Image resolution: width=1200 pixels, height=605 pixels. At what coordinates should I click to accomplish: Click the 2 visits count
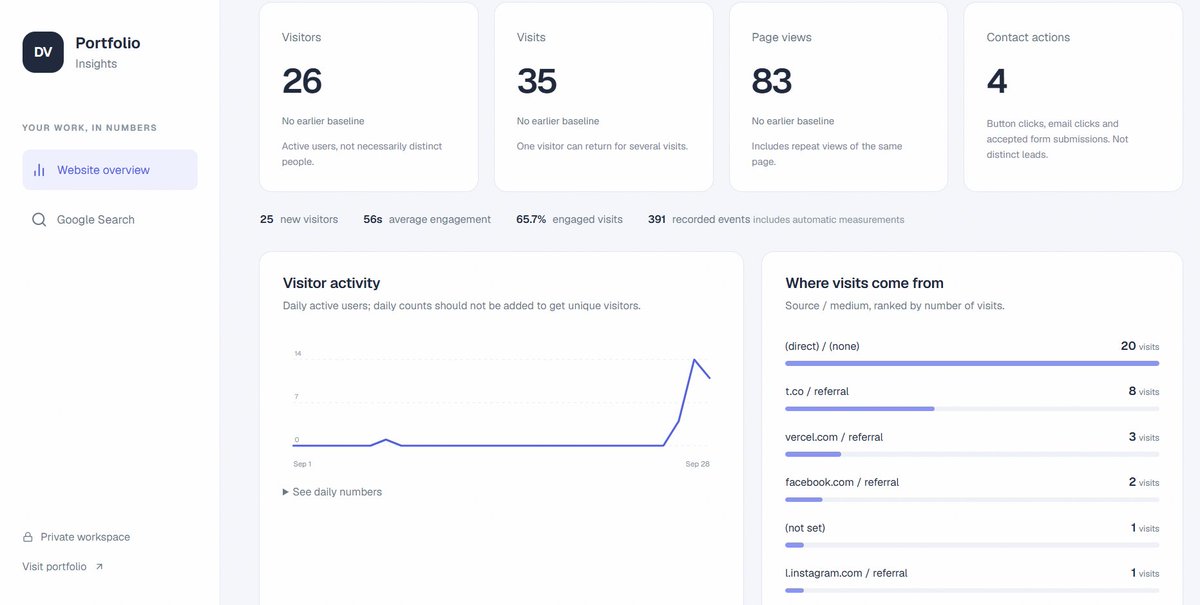click(1144, 482)
